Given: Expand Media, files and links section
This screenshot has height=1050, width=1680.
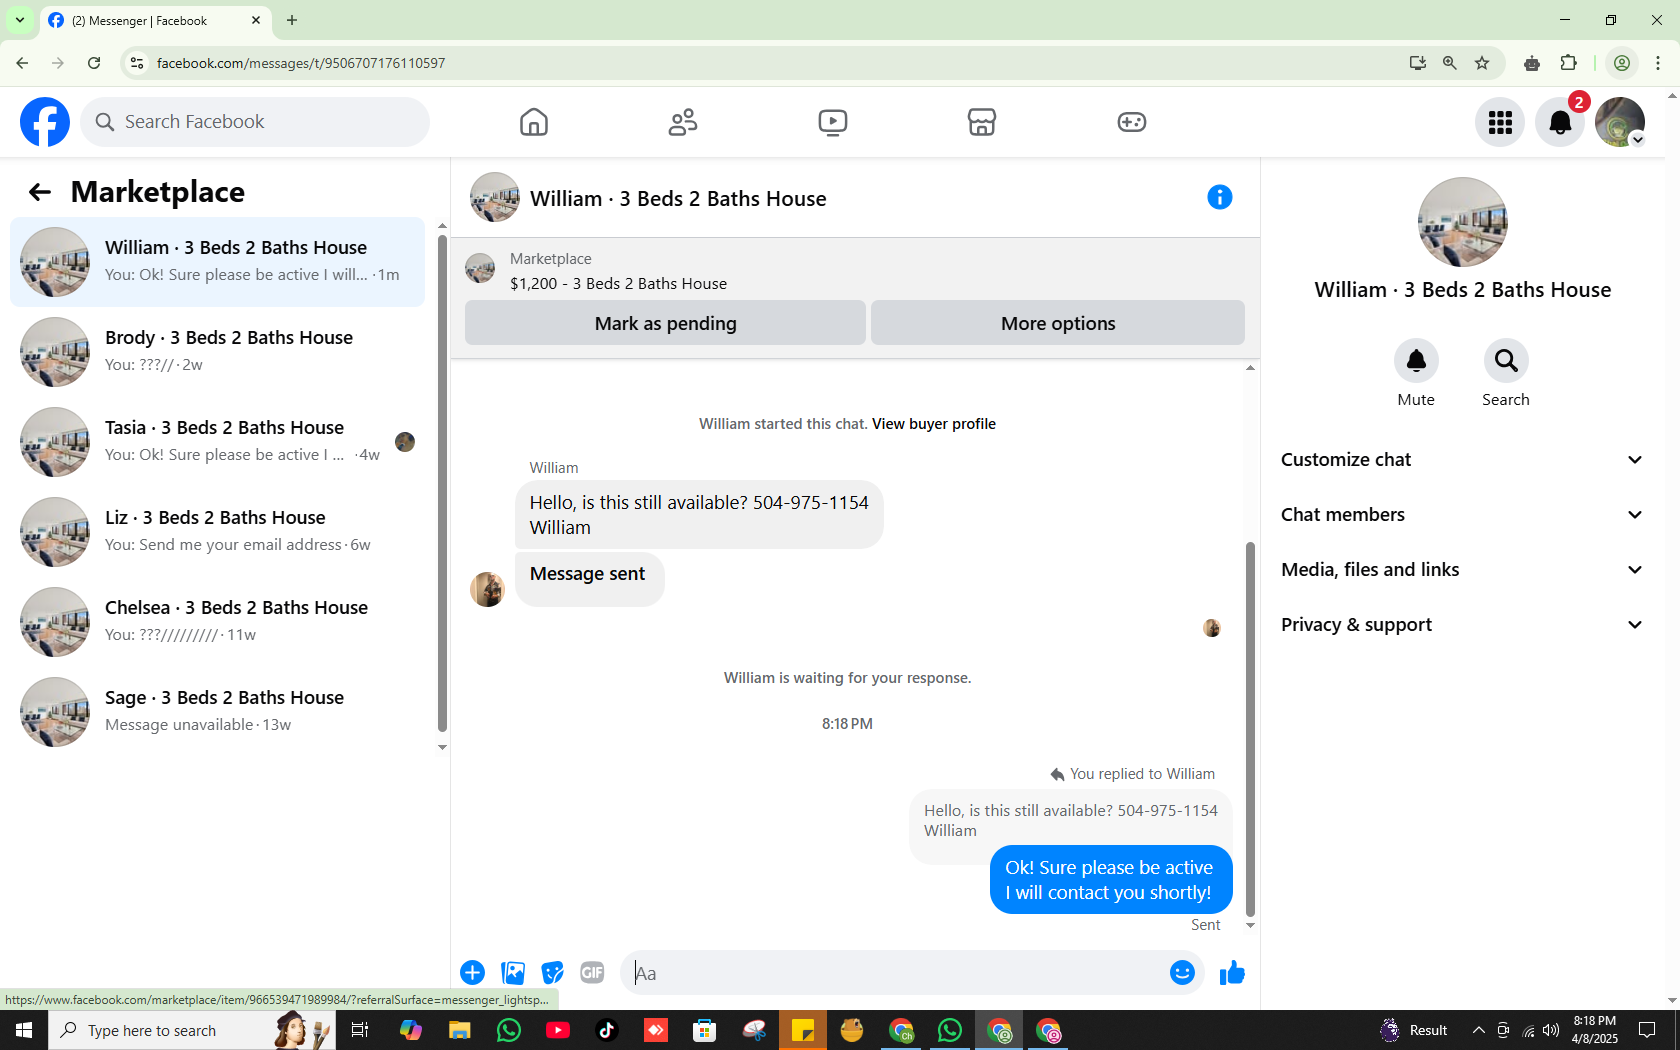Looking at the screenshot, I should point(1462,570).
